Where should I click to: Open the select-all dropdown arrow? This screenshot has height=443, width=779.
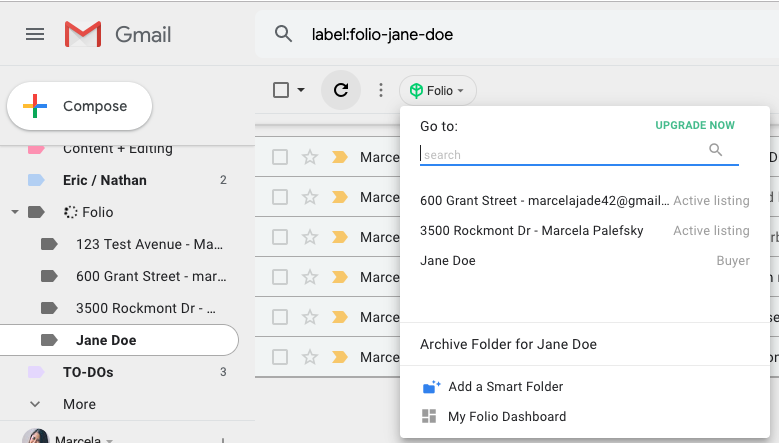tap(301, 90)
